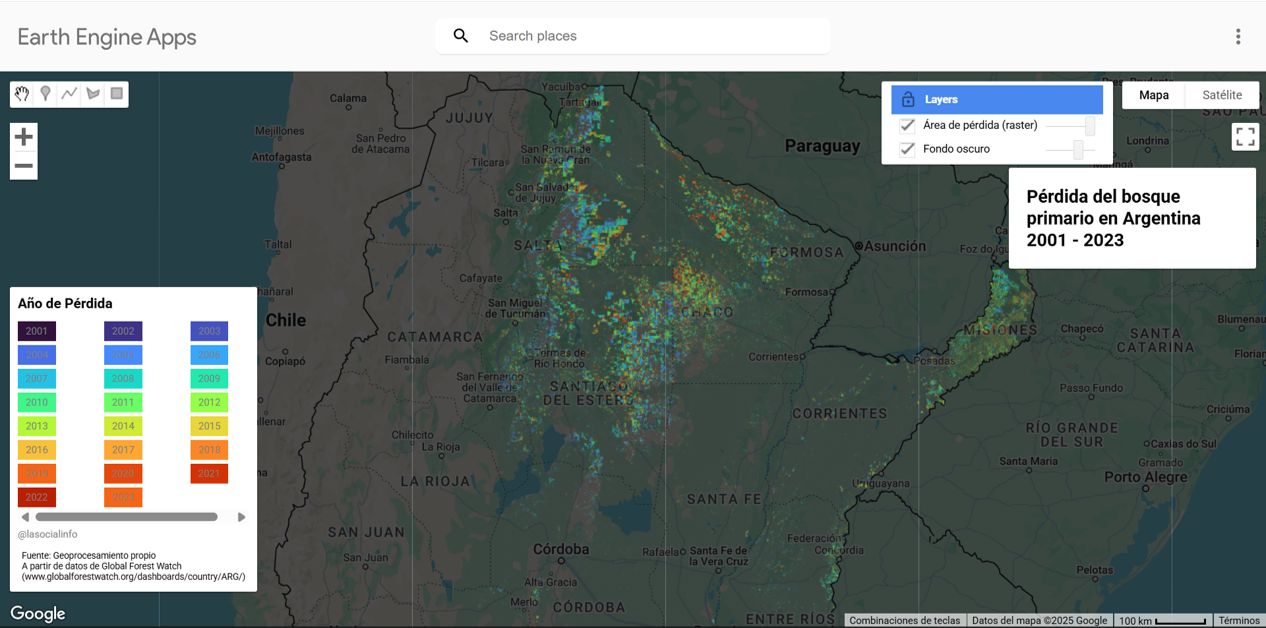Select the pan hand tool

coord(22,94)
